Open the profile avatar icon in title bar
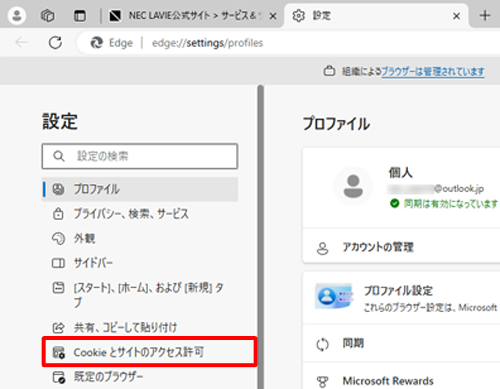The image size is (500, 389). click(17, 15)
